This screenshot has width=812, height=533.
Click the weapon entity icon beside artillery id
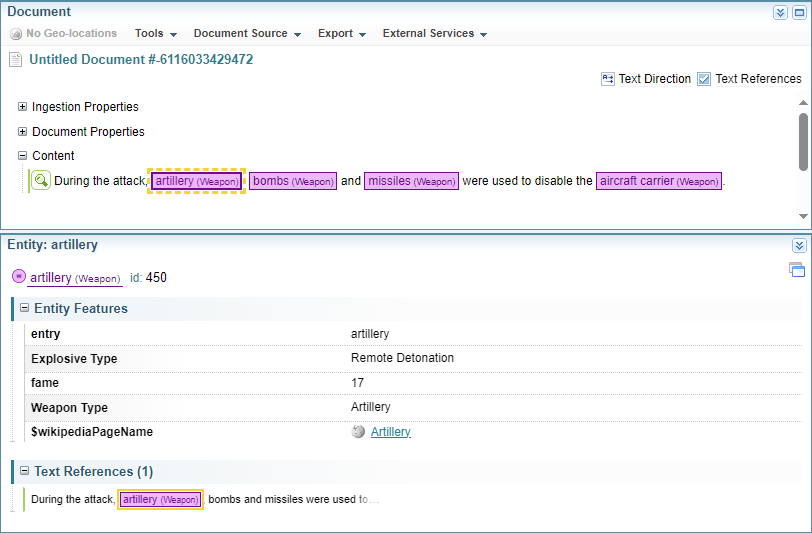coord(18,277)
